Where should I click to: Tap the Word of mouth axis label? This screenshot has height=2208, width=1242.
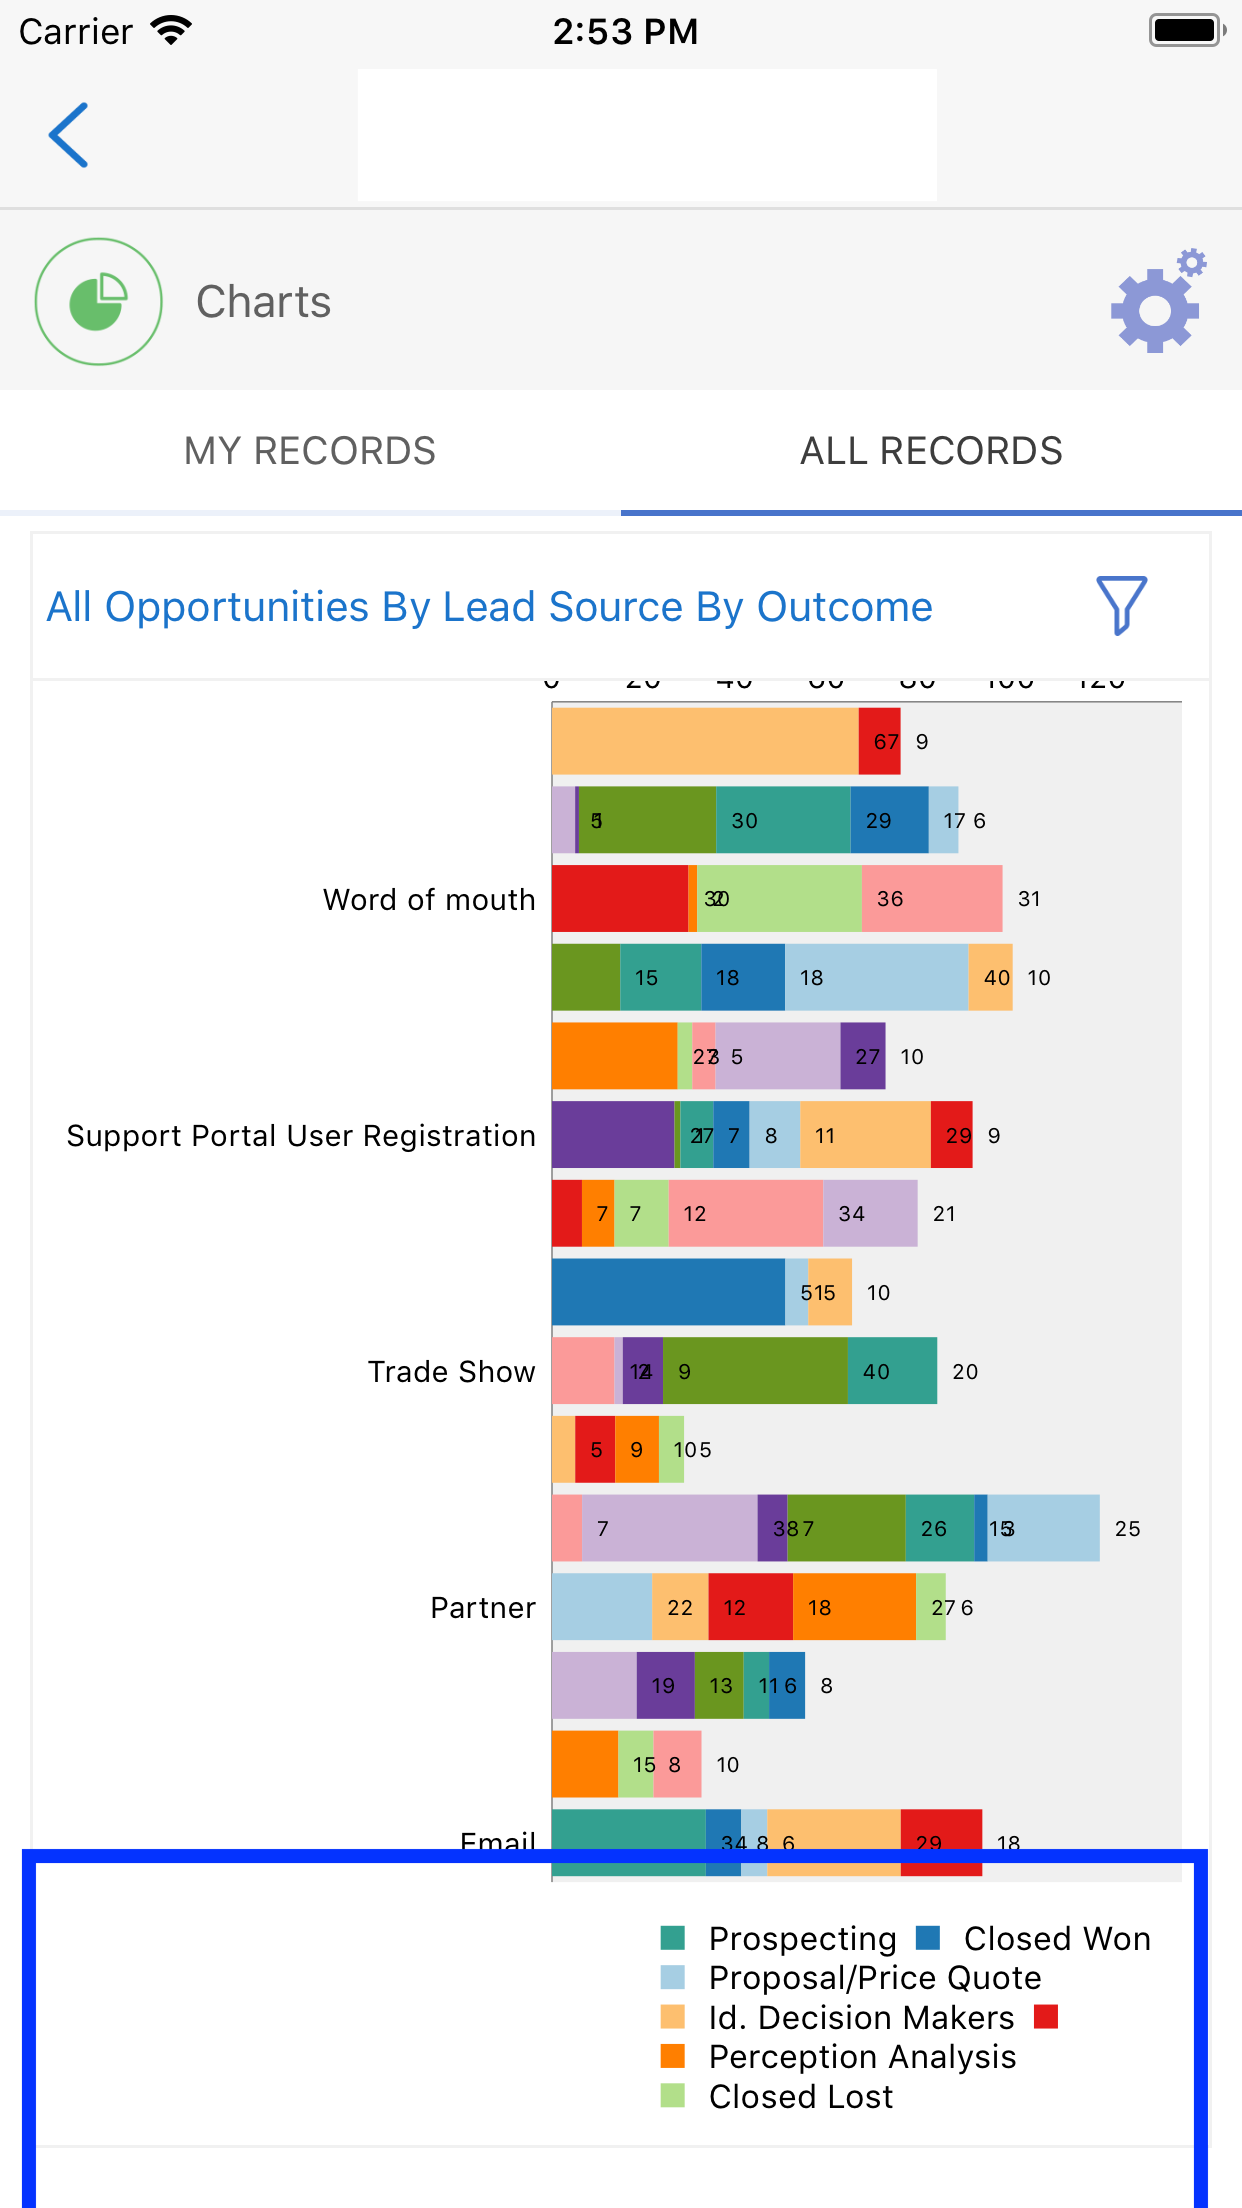[x=428, y=899]
